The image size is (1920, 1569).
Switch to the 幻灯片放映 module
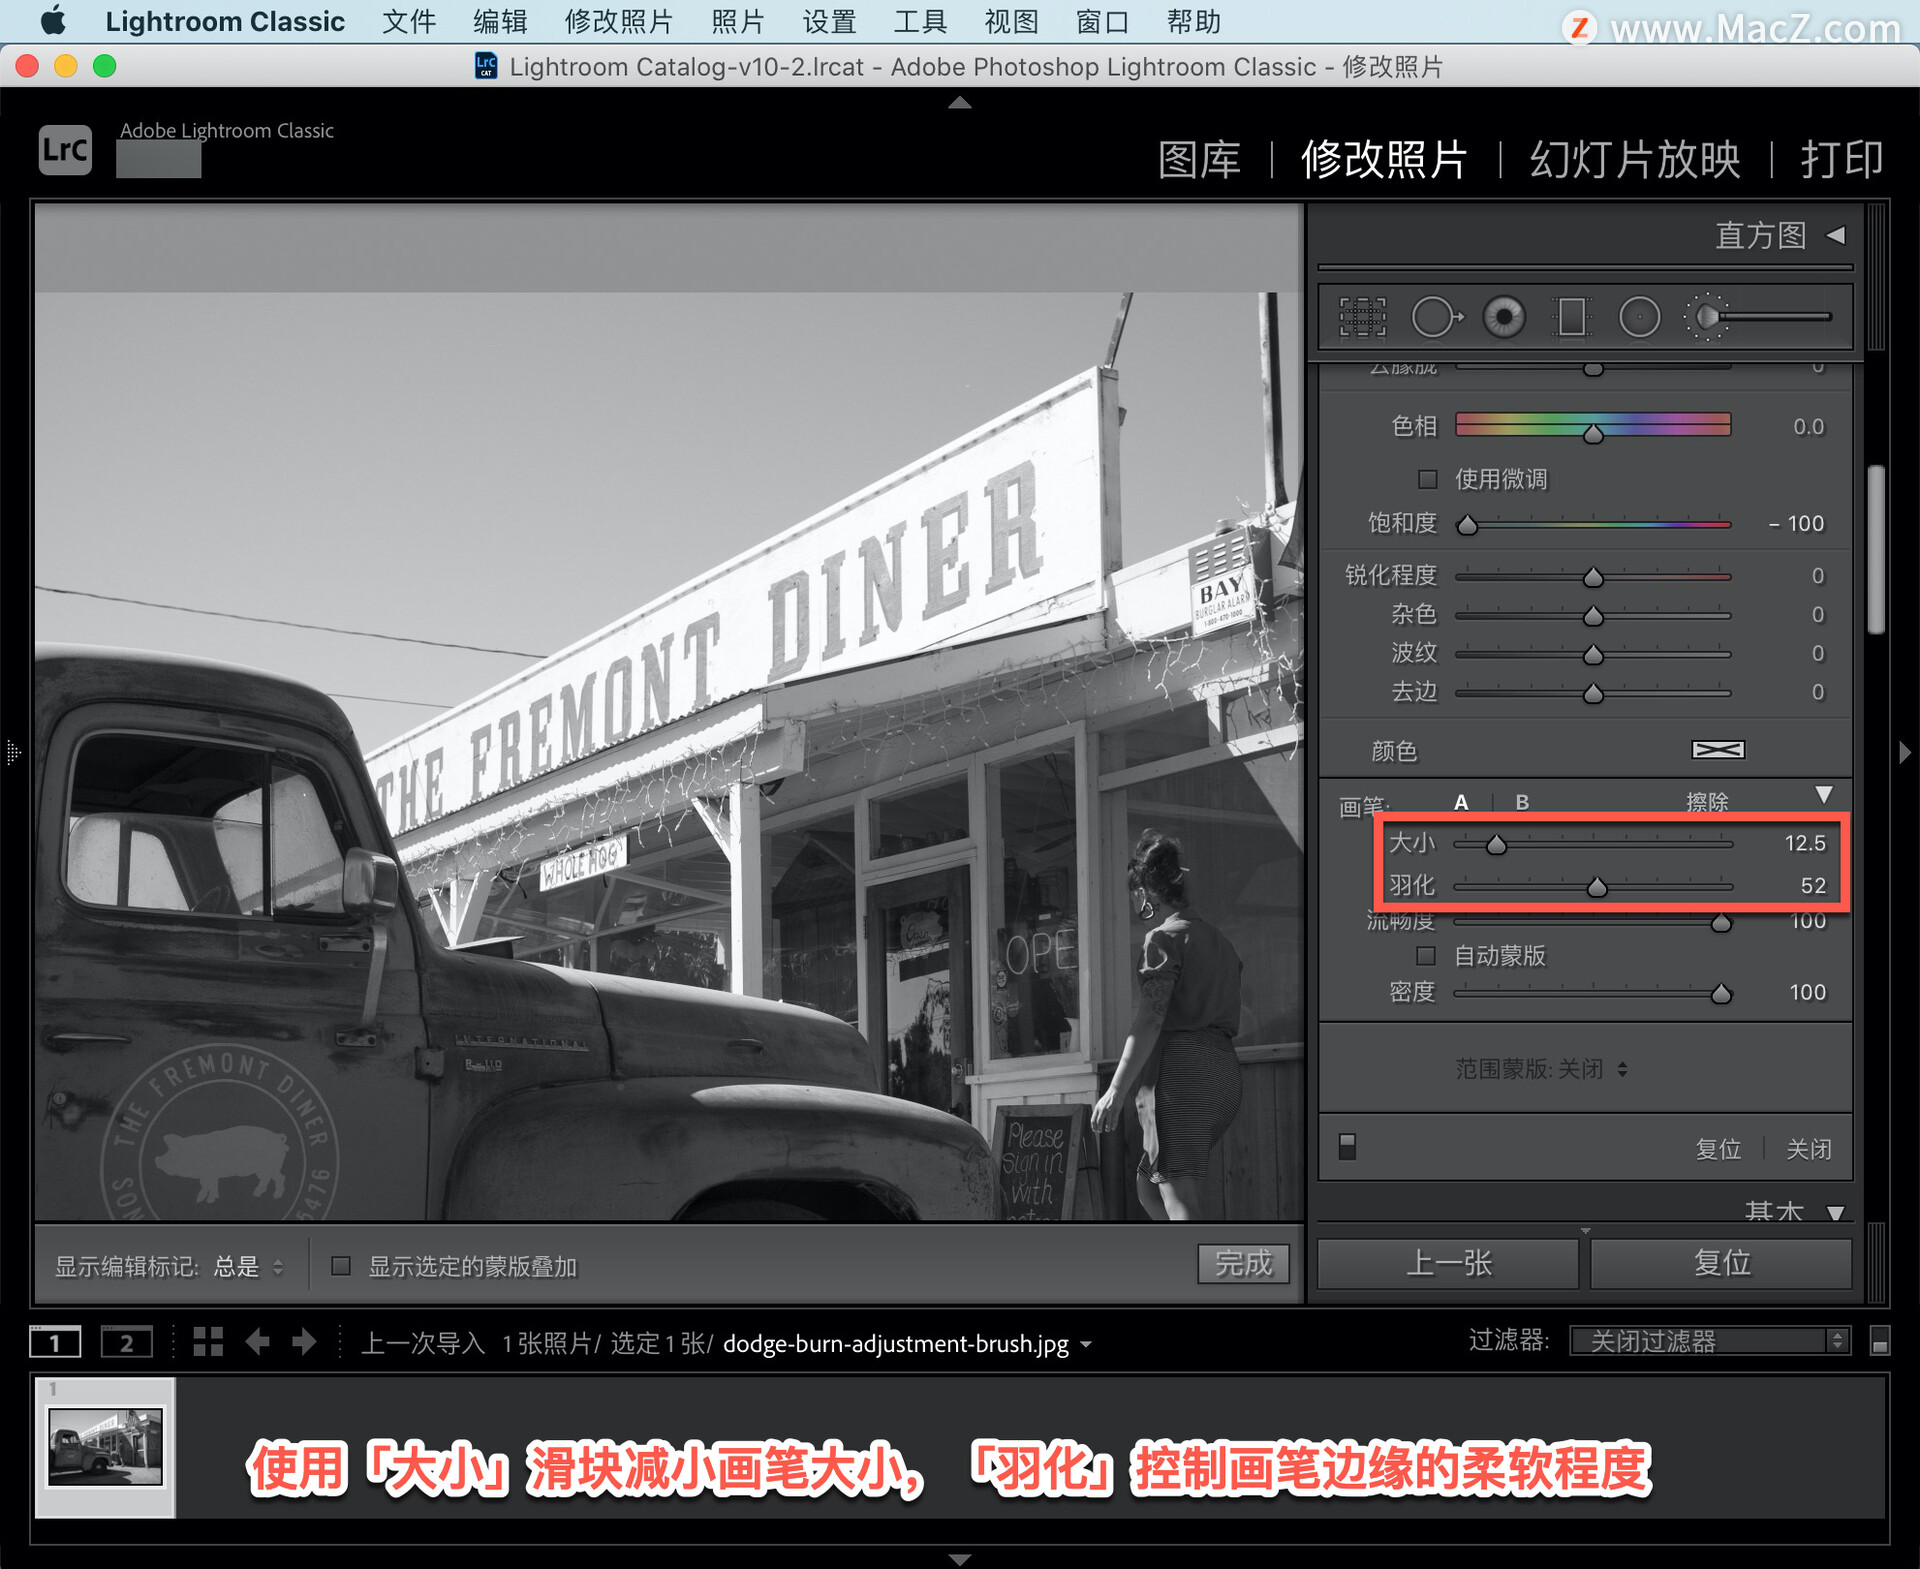pos(1635,159)
